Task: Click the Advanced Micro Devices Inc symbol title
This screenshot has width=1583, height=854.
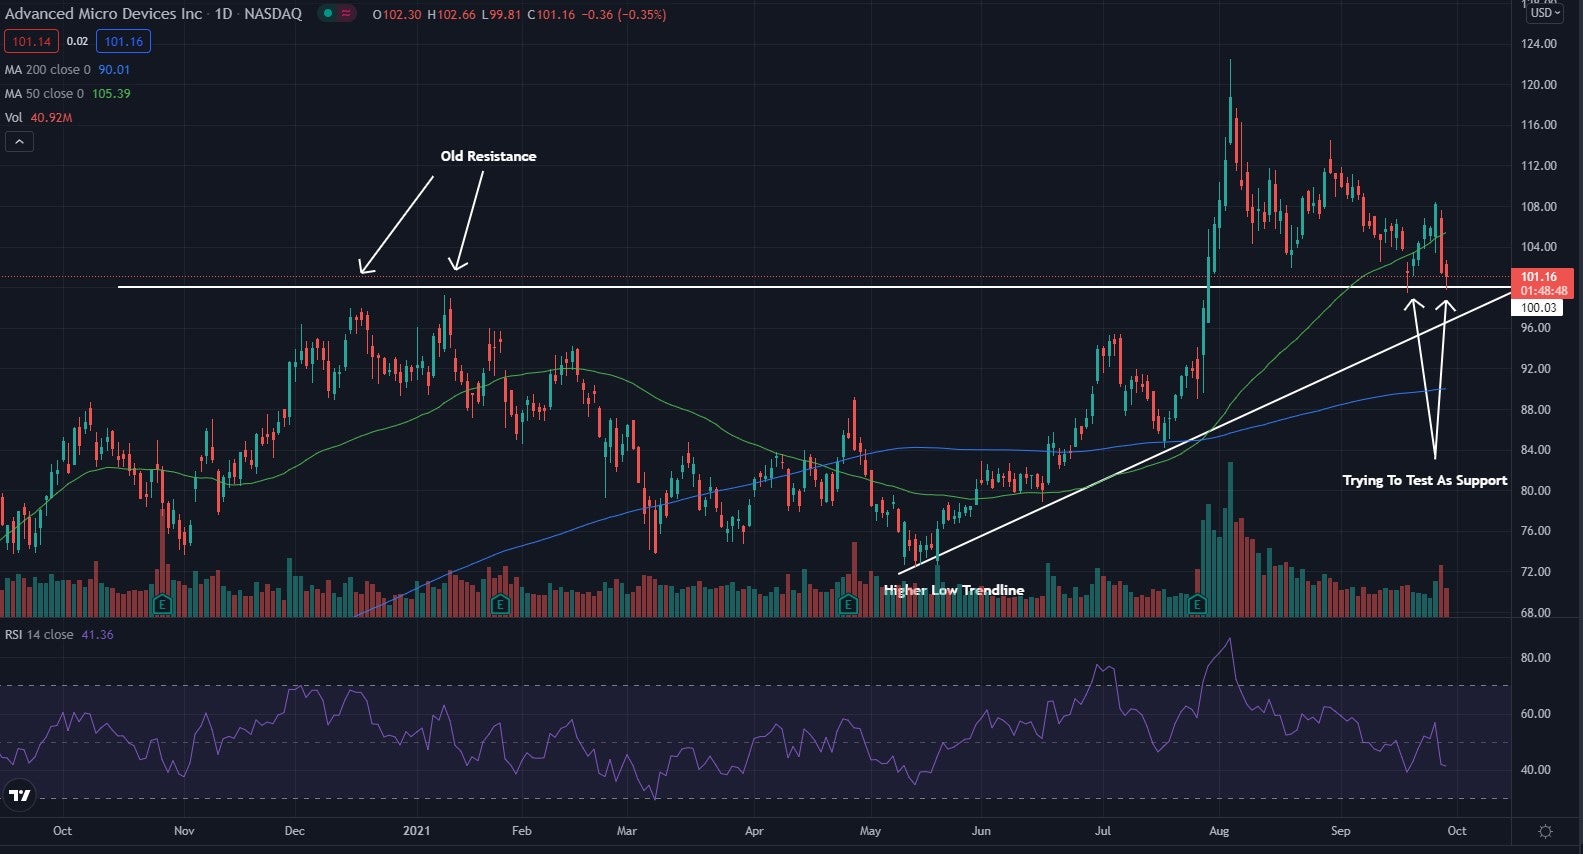Action: click(104, 14)
